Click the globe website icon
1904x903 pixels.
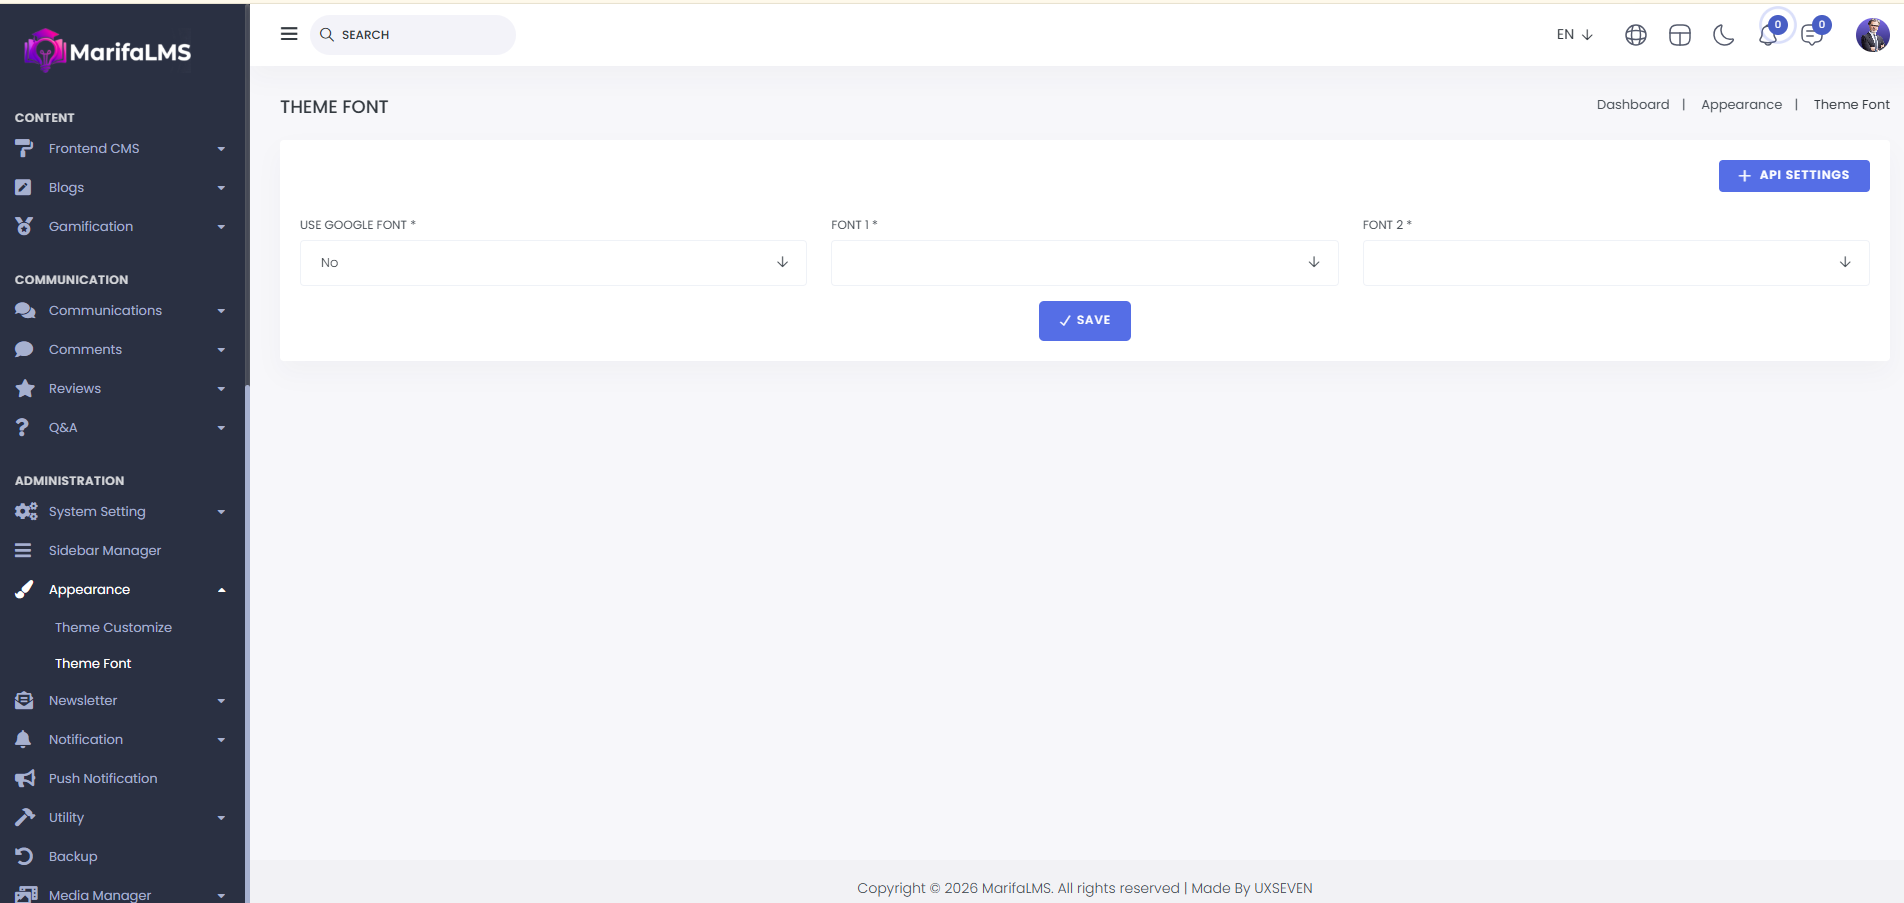point(1635,35)
